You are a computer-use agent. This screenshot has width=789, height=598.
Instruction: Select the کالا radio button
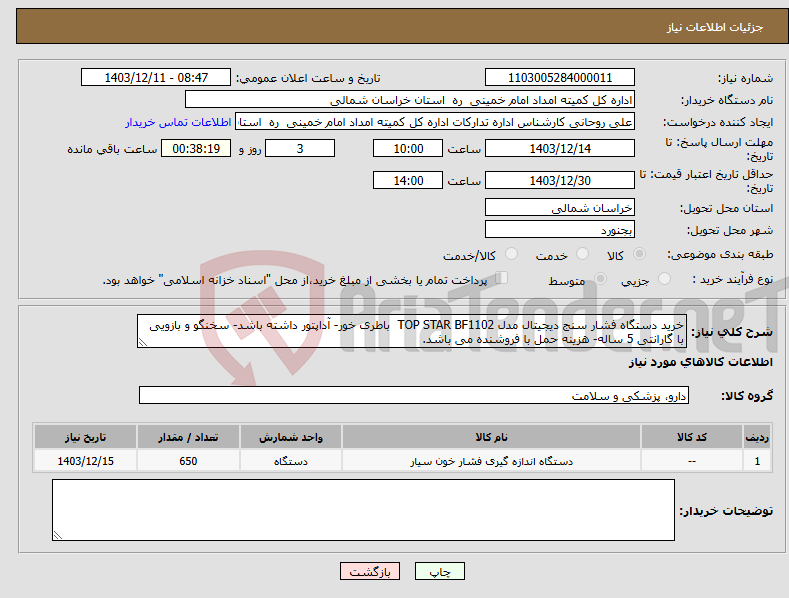click(x=640, y=254)
